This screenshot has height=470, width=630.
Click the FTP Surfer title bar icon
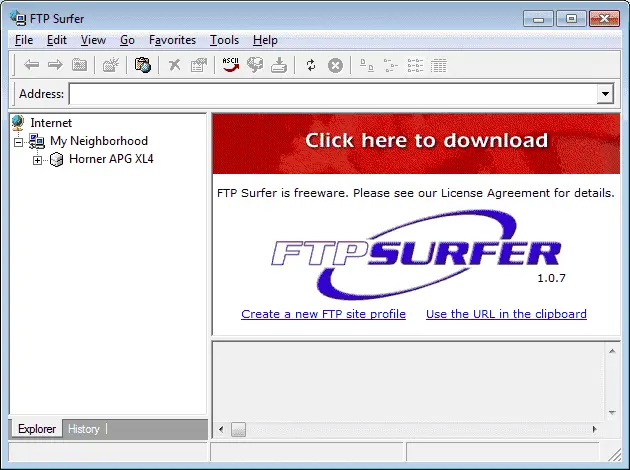(18, 18)
